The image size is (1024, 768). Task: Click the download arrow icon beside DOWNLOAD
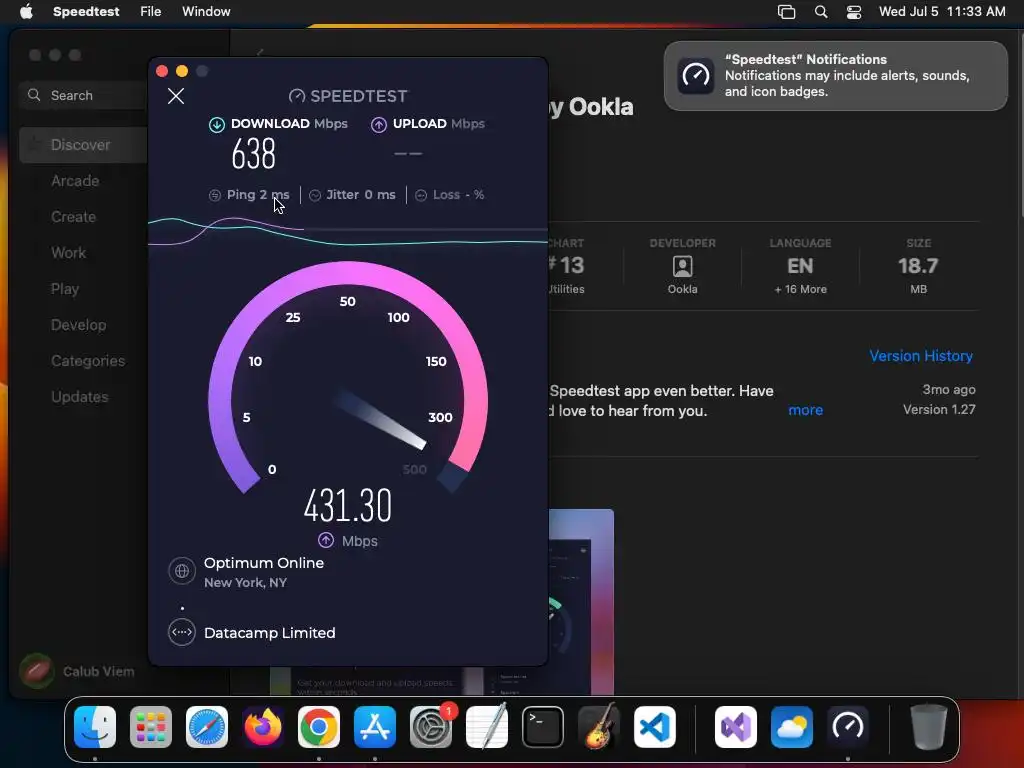tap(217, 124)
